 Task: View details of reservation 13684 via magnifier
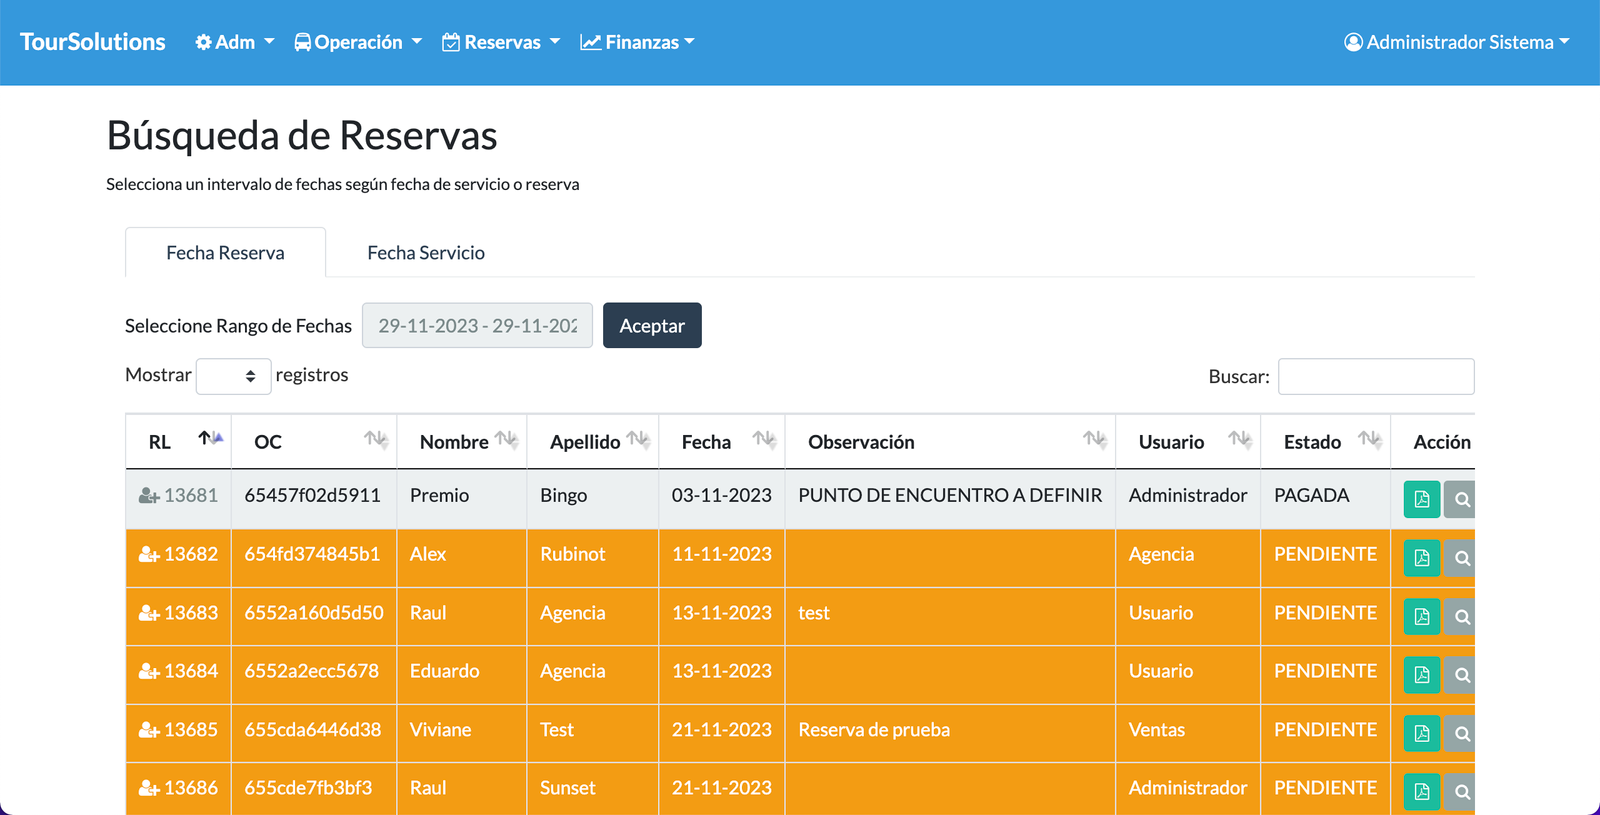click(x=1461, y=675)
